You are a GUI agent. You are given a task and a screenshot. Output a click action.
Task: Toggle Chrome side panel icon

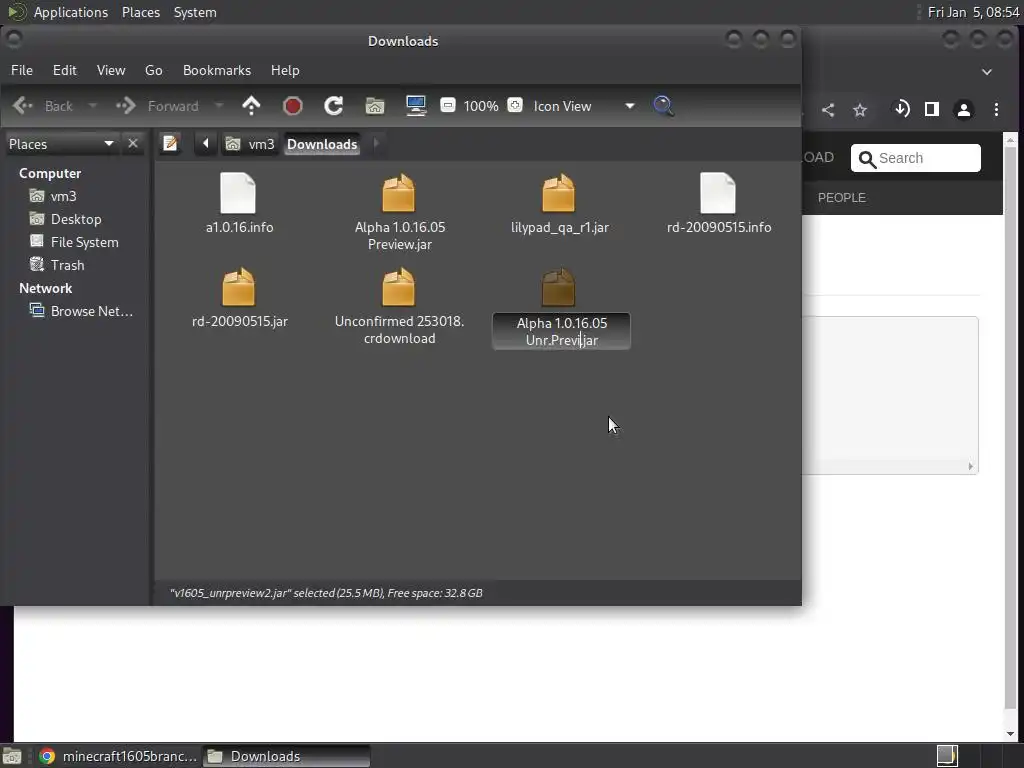[x=932, y=109]
